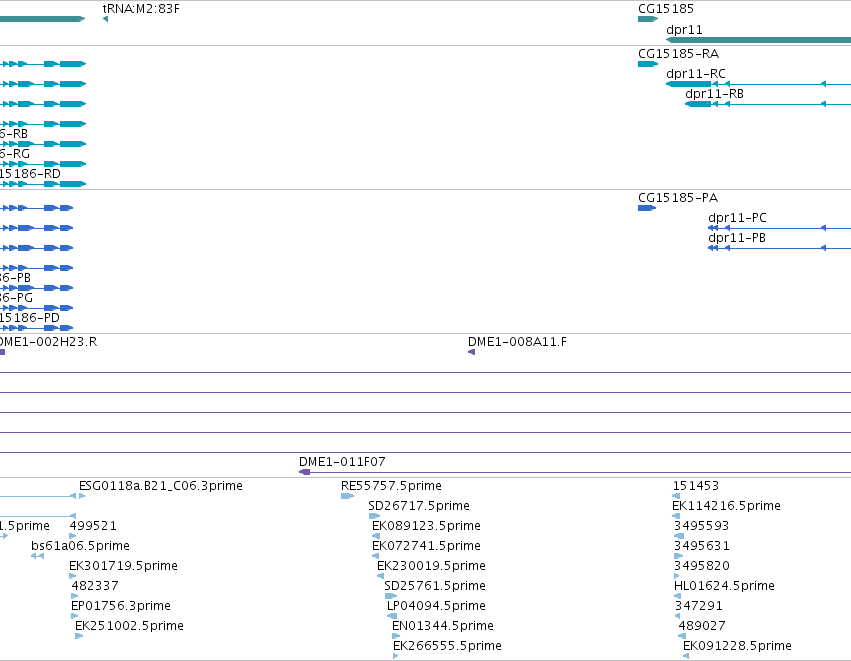Click the dpr11-RC transcript label
This screenshot has width=851, height=661.
[696, 74]
